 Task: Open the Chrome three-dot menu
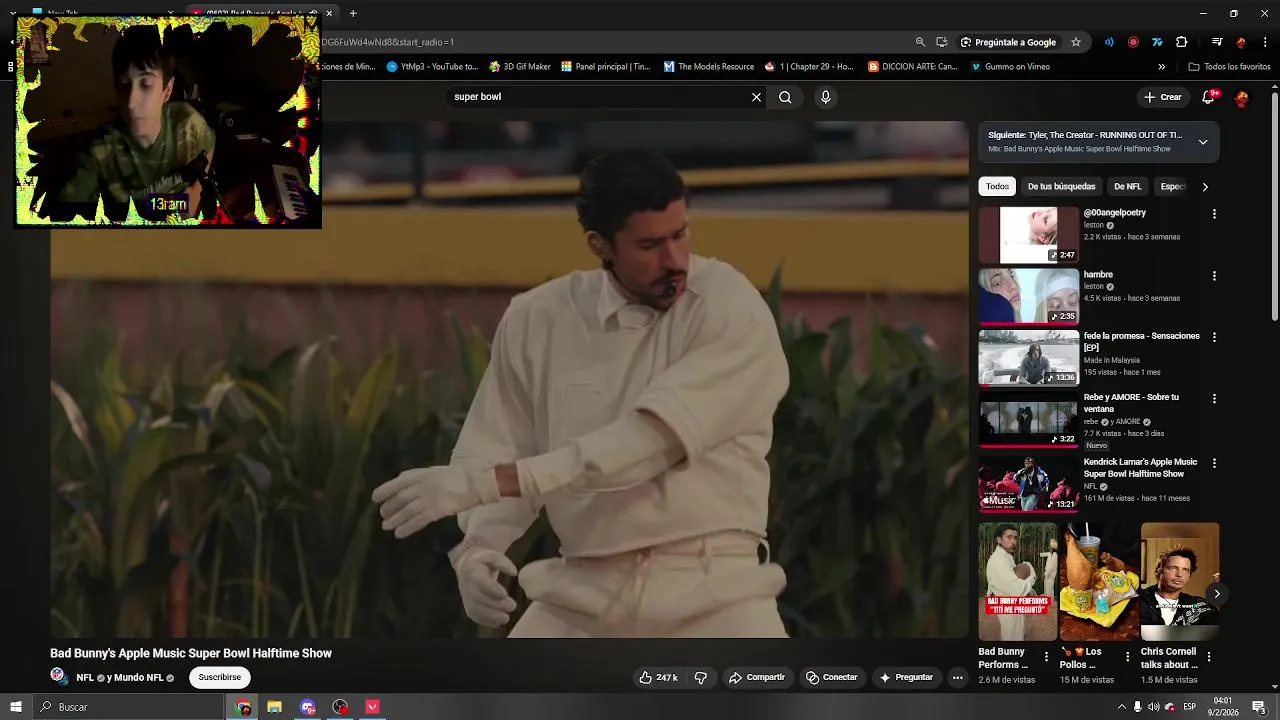click(1265, 42)
